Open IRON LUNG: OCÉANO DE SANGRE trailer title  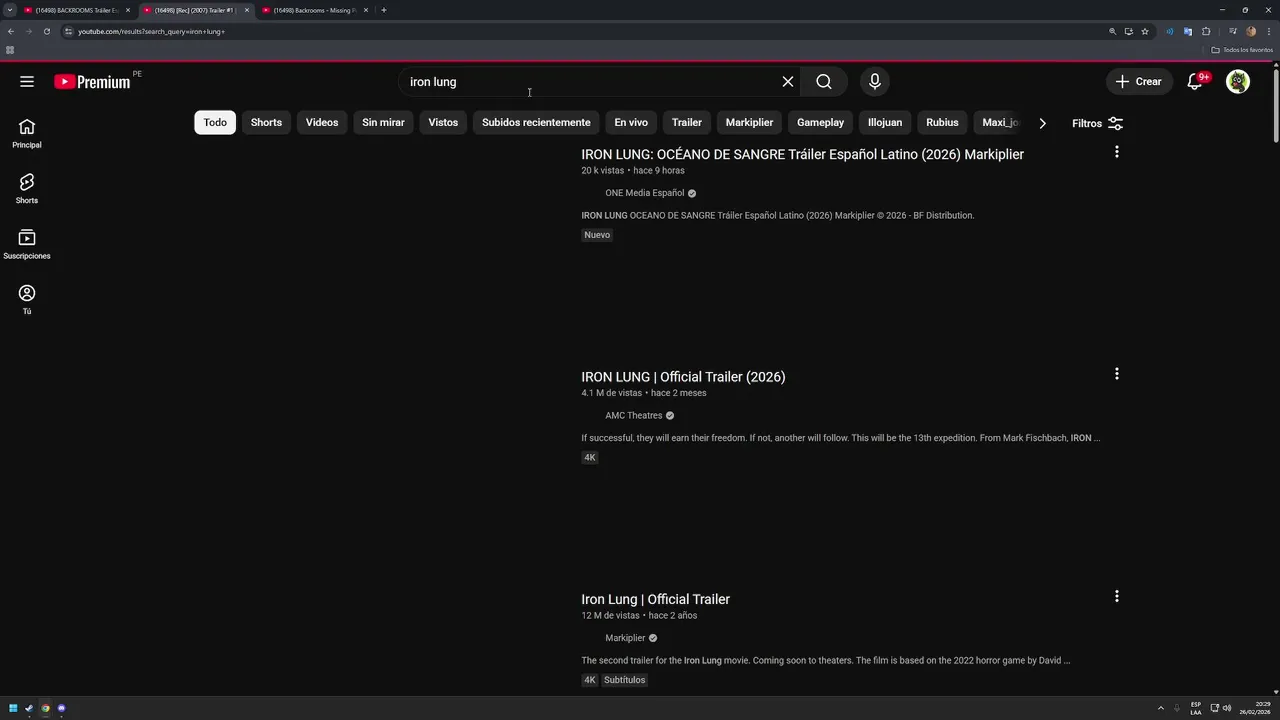pos(802,154)
